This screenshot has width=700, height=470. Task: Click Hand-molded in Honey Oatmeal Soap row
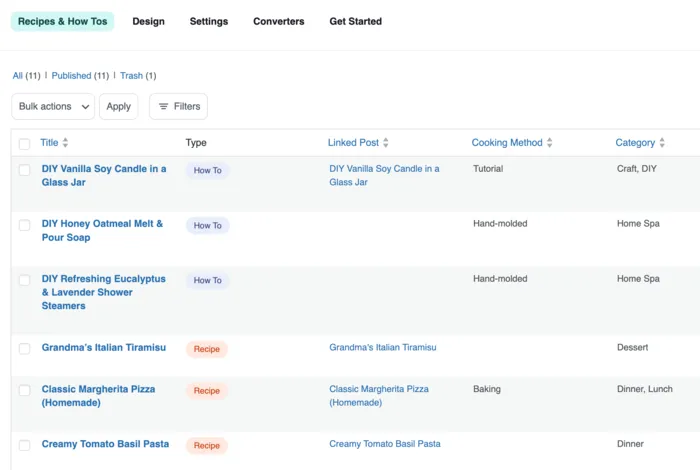(x=500, y=224)
